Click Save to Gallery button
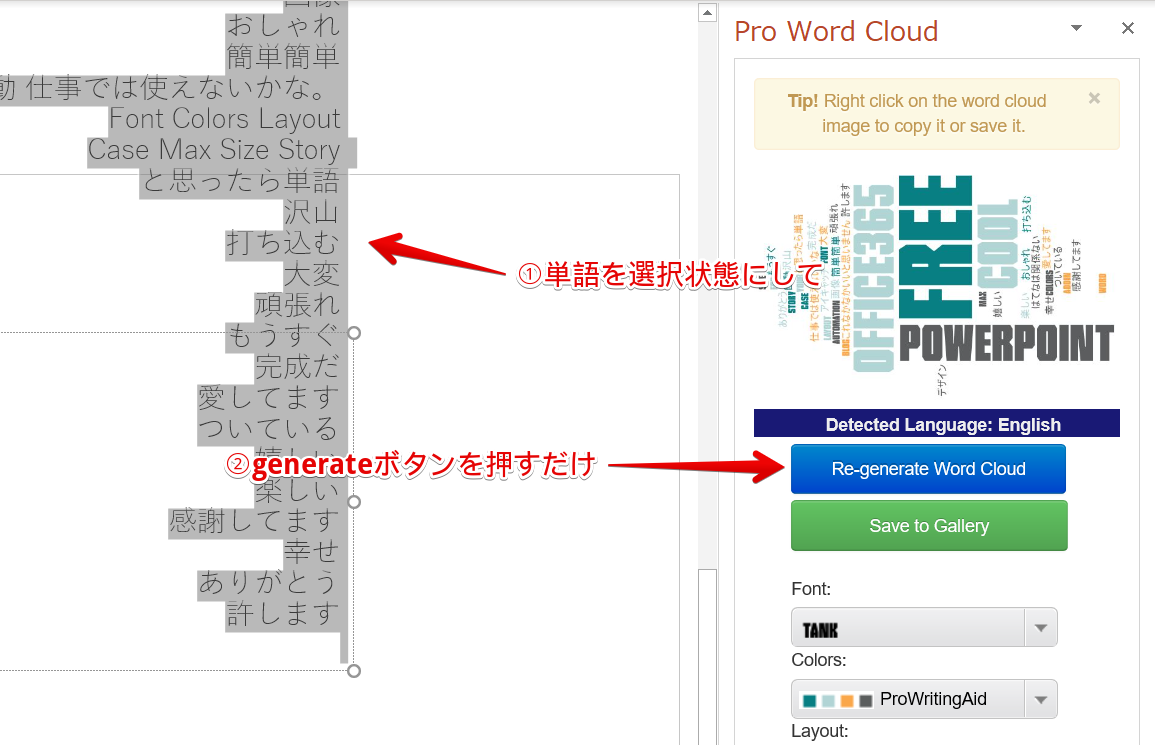Viewport: 1155px width, 745px height. point(929,525)
